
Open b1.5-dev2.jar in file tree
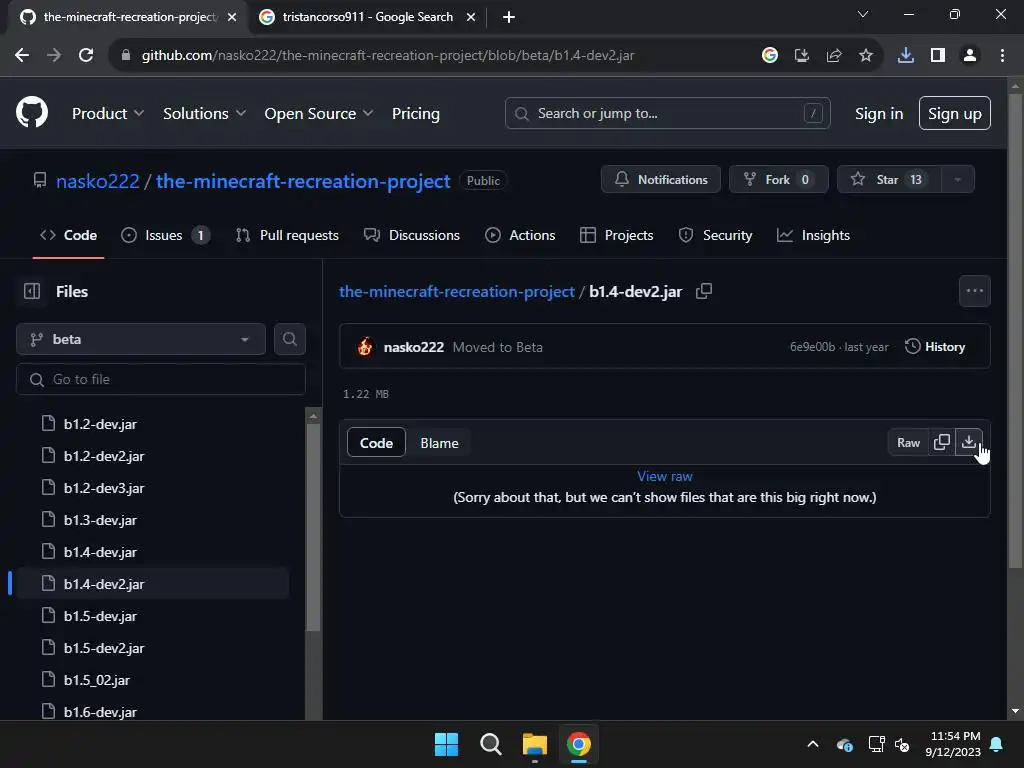click(x=153, y=648)
